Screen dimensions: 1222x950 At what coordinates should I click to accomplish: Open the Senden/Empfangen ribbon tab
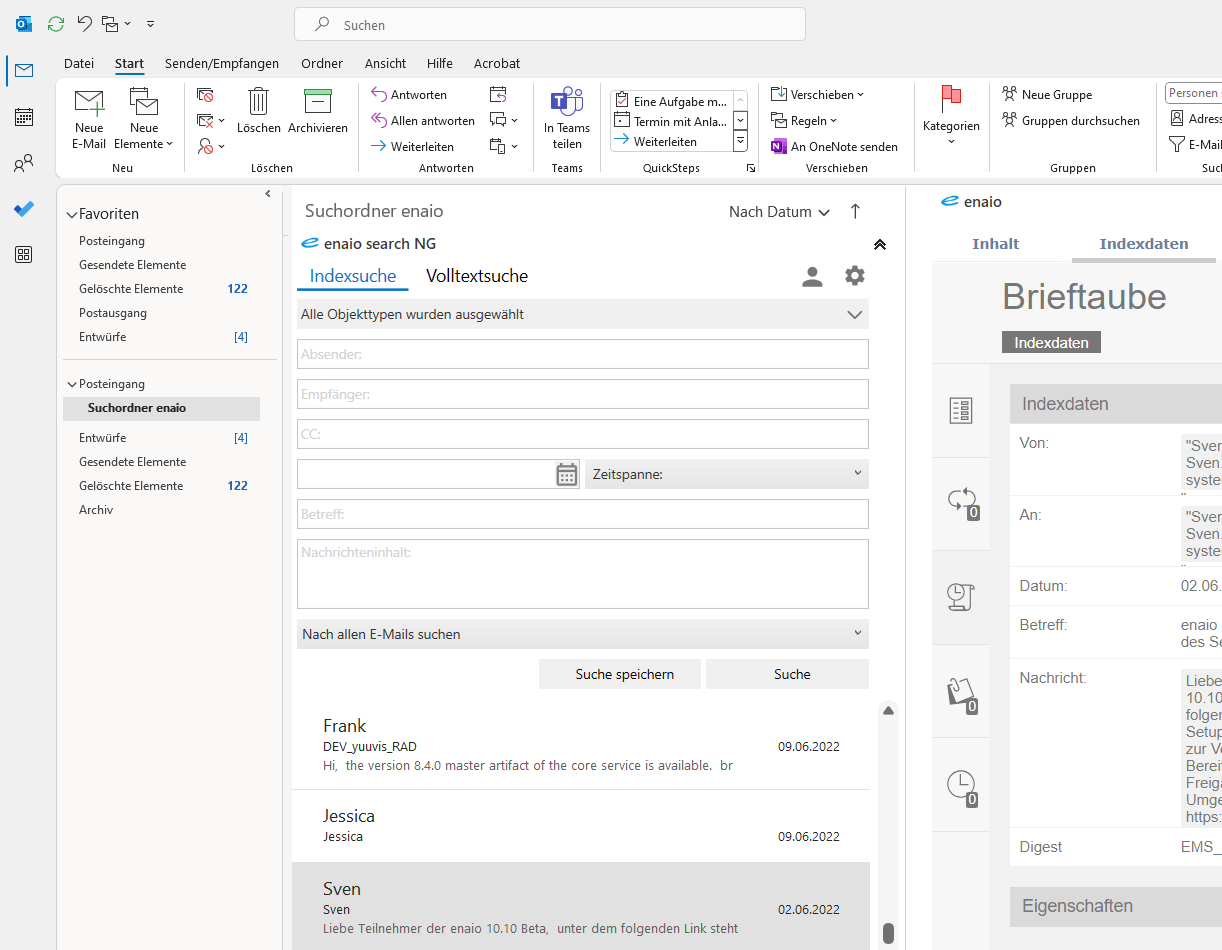tap(222, 63)
